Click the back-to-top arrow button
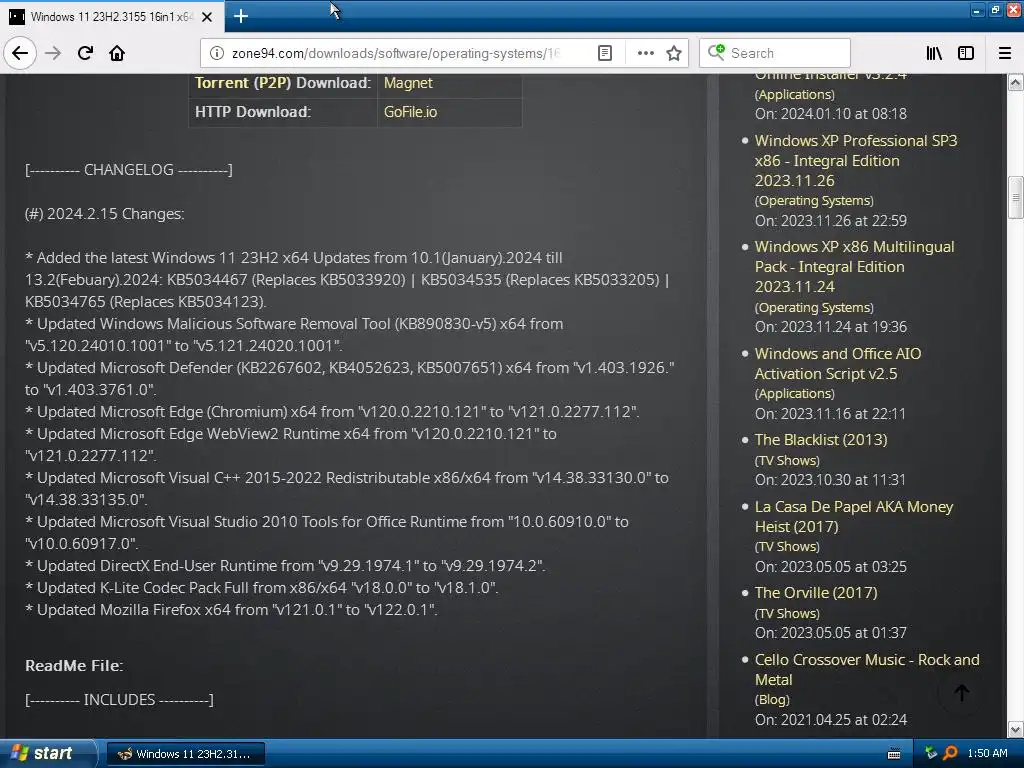The image size is (1024, 768). [x=961, y=693]
